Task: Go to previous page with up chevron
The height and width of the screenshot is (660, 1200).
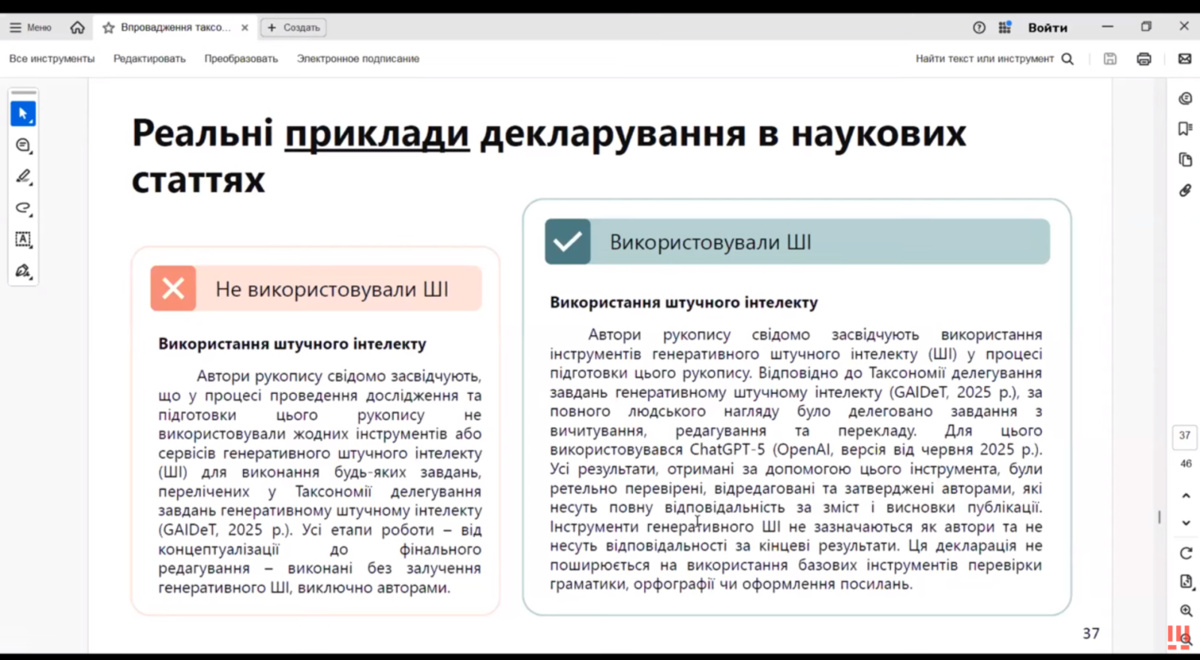Action: pyautogui.click(x=1185, y=494)
